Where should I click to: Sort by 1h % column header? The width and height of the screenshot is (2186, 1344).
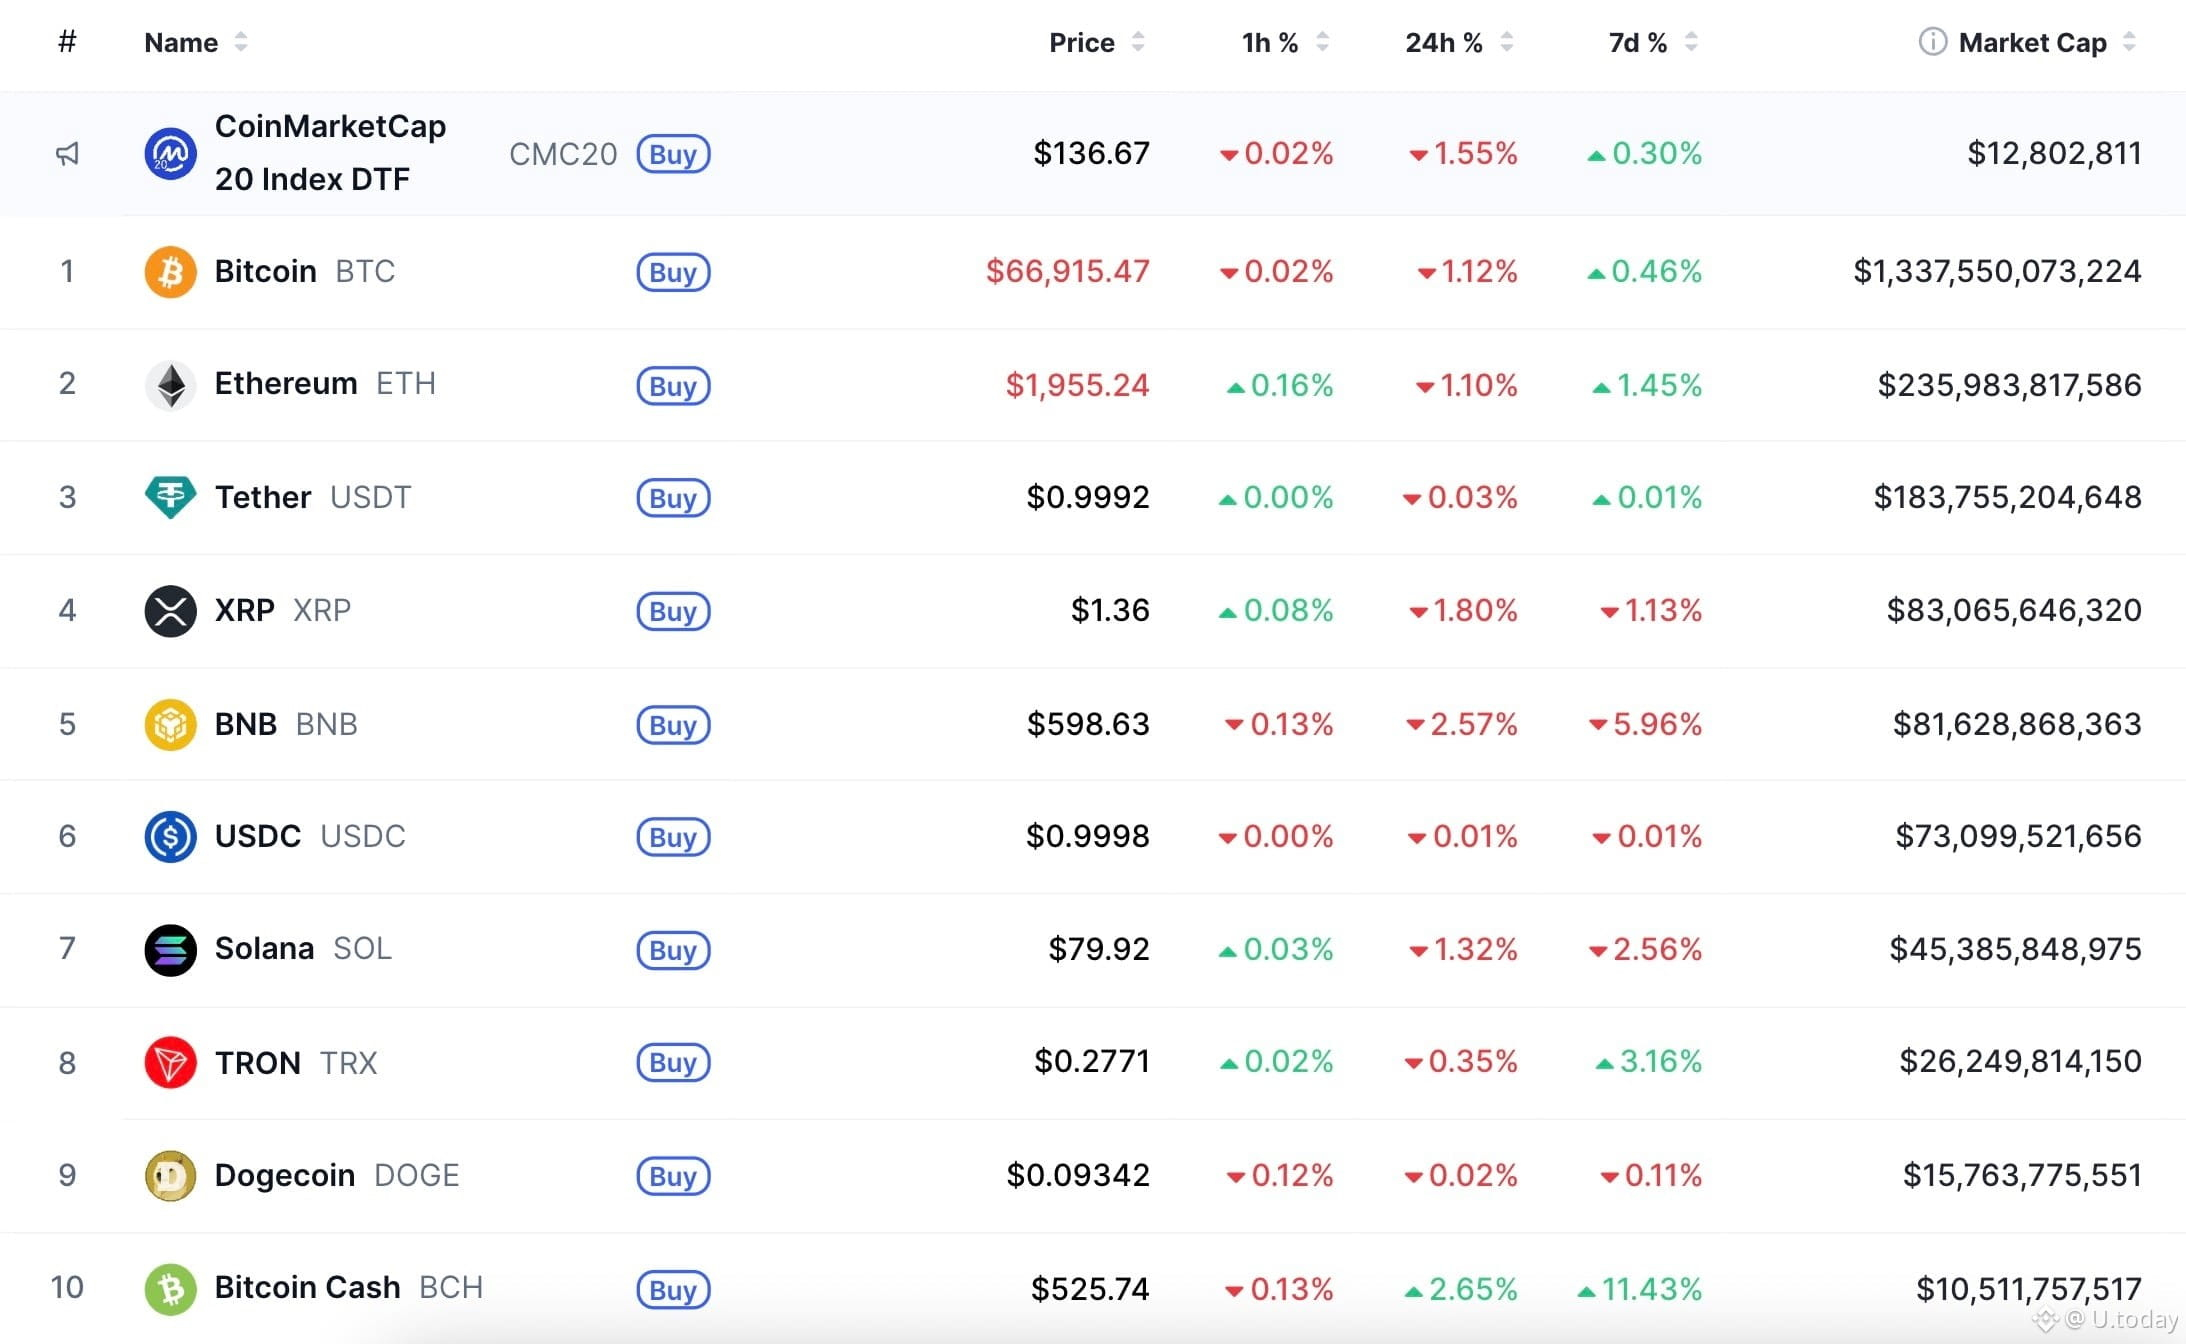(x=1269, y=43)
